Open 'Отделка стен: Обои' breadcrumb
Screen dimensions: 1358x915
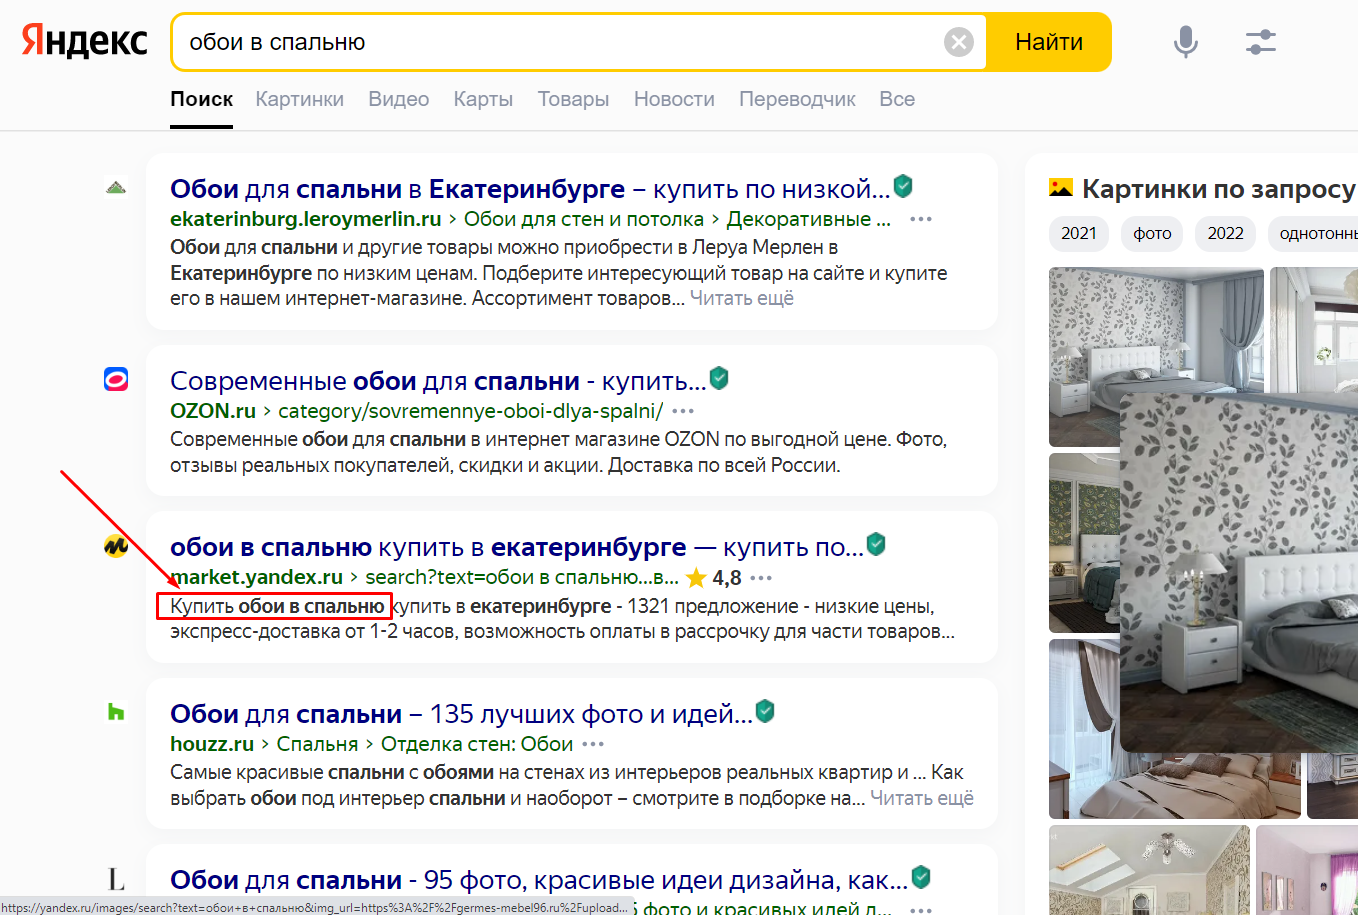point(477,744)
